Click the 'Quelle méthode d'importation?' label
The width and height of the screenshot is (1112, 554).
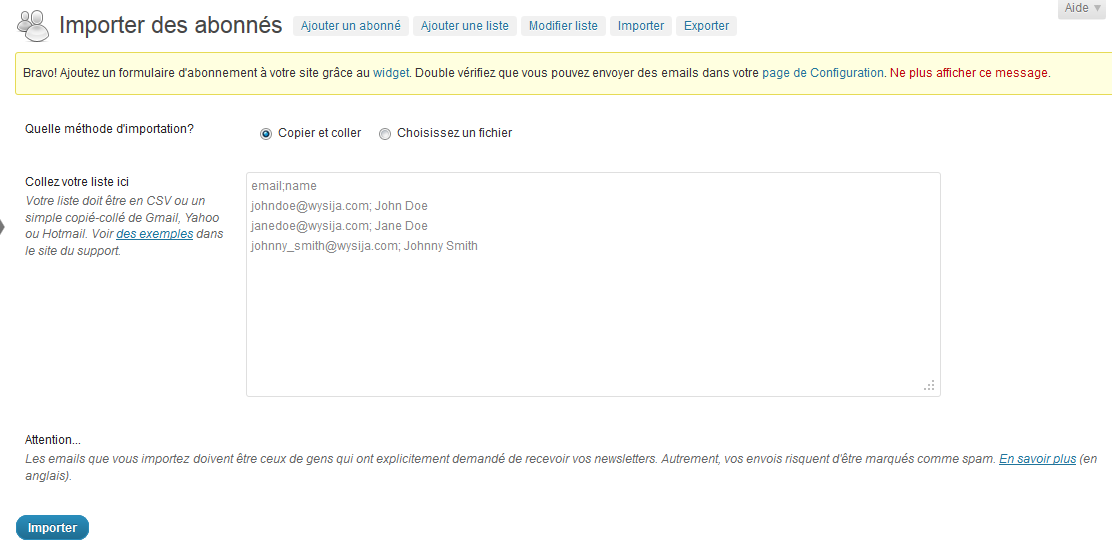coord(109,129)
